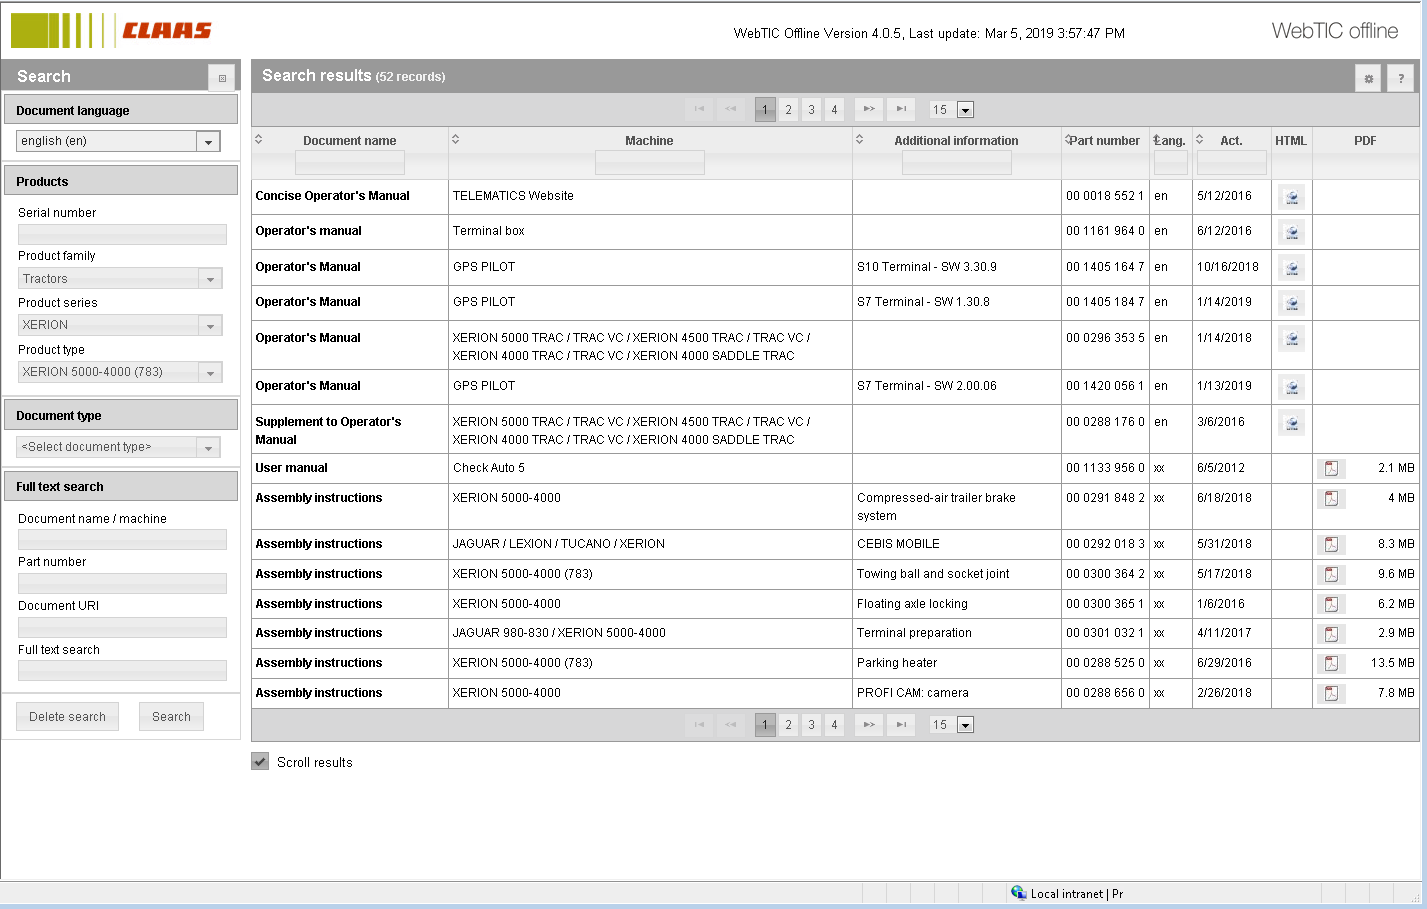The height and width of the screenshot is (909, 1427).
Task: Open HTML for part number 00 0296 353 5
Action: (x=1291, y=339)
